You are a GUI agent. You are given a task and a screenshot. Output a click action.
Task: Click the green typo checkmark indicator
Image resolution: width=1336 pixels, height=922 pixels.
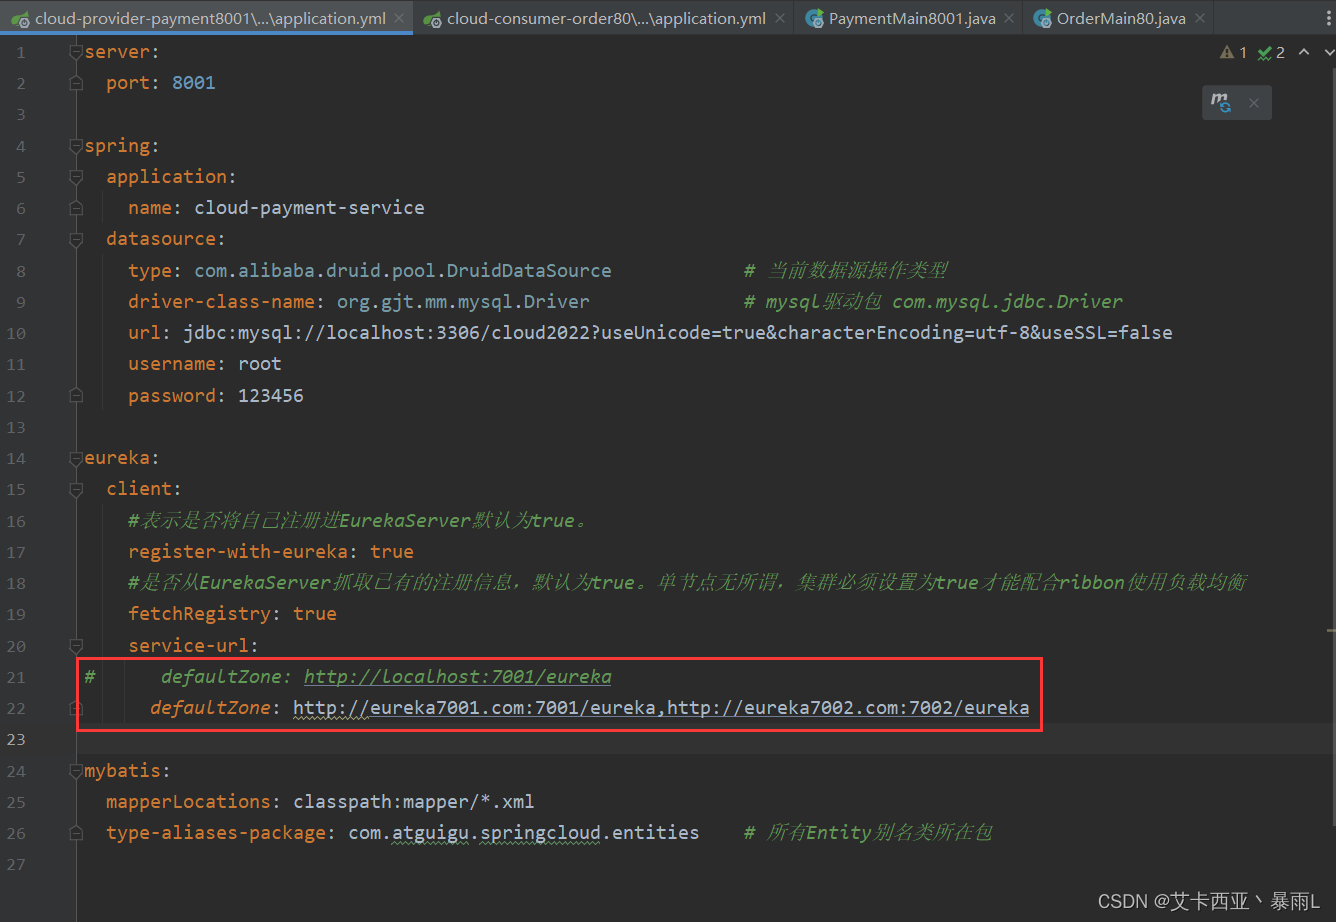(1265, 52)
